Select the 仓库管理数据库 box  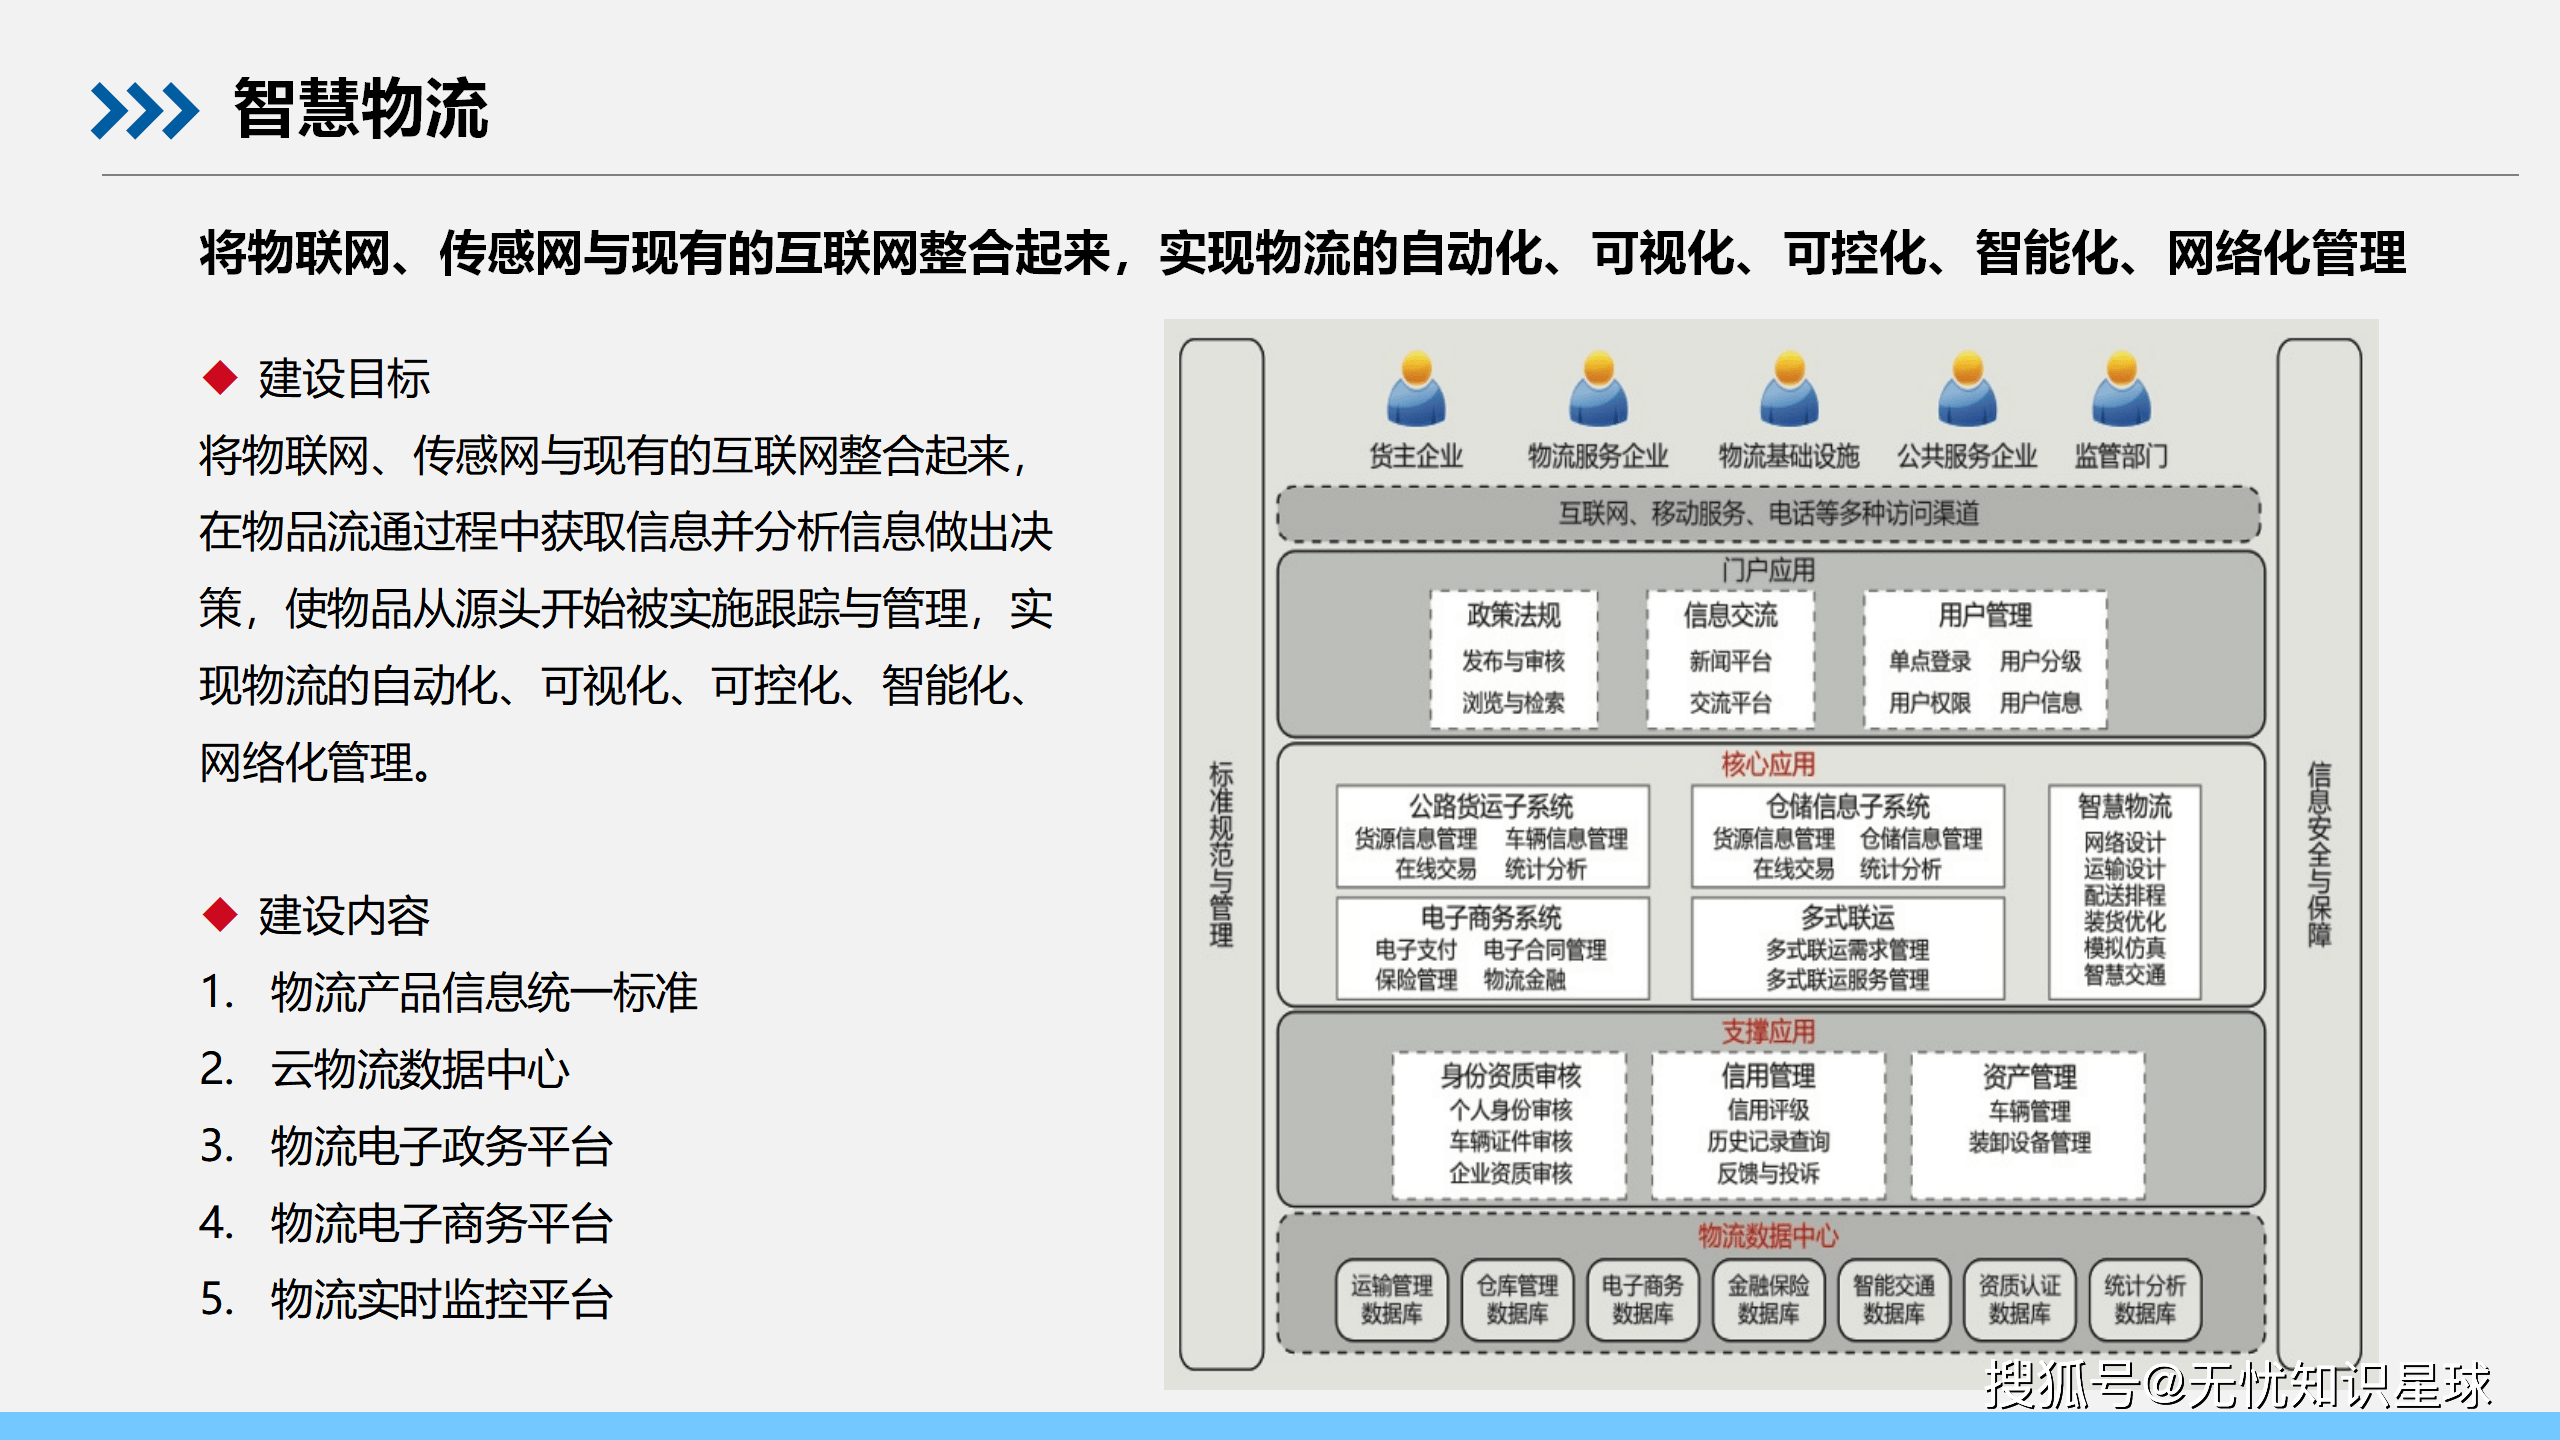coord(1517,1299)
